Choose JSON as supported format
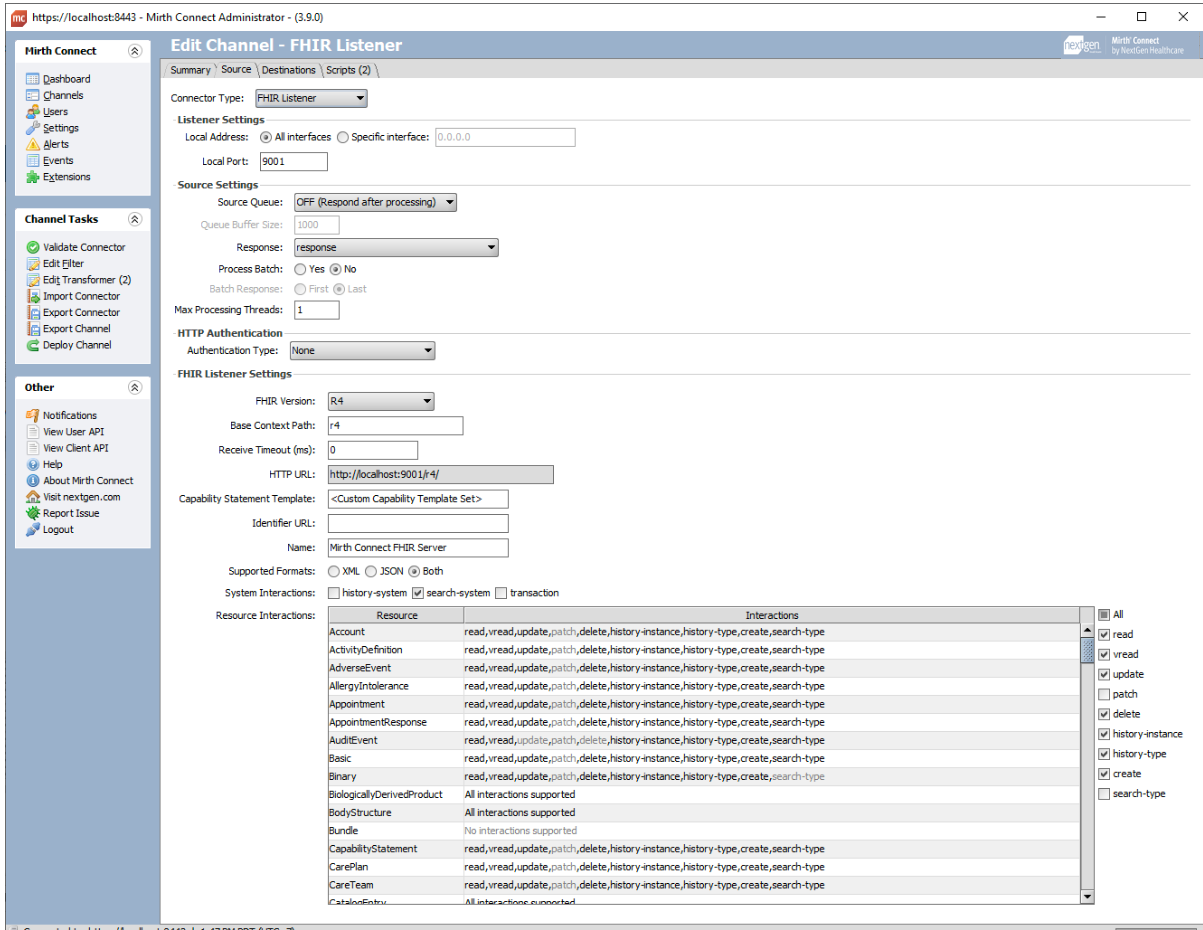Viewport: 1203px width, 930px height. click(x=371, y=571)
